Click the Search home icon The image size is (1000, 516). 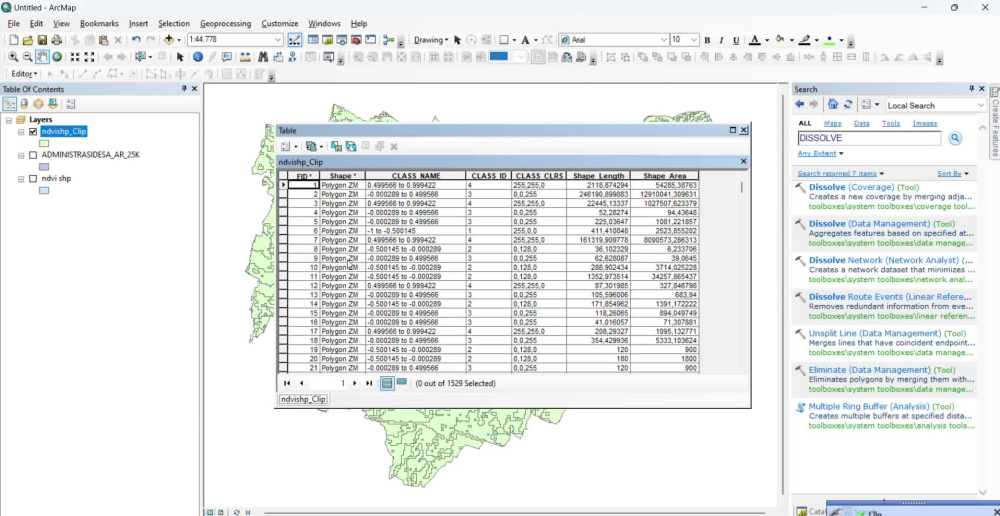tap(833, 105)
